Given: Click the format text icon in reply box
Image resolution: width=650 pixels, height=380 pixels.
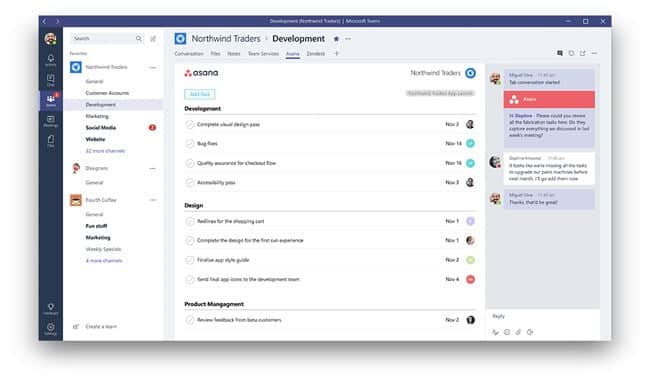Looking at the screenshot, I should [x=495, y=332].
